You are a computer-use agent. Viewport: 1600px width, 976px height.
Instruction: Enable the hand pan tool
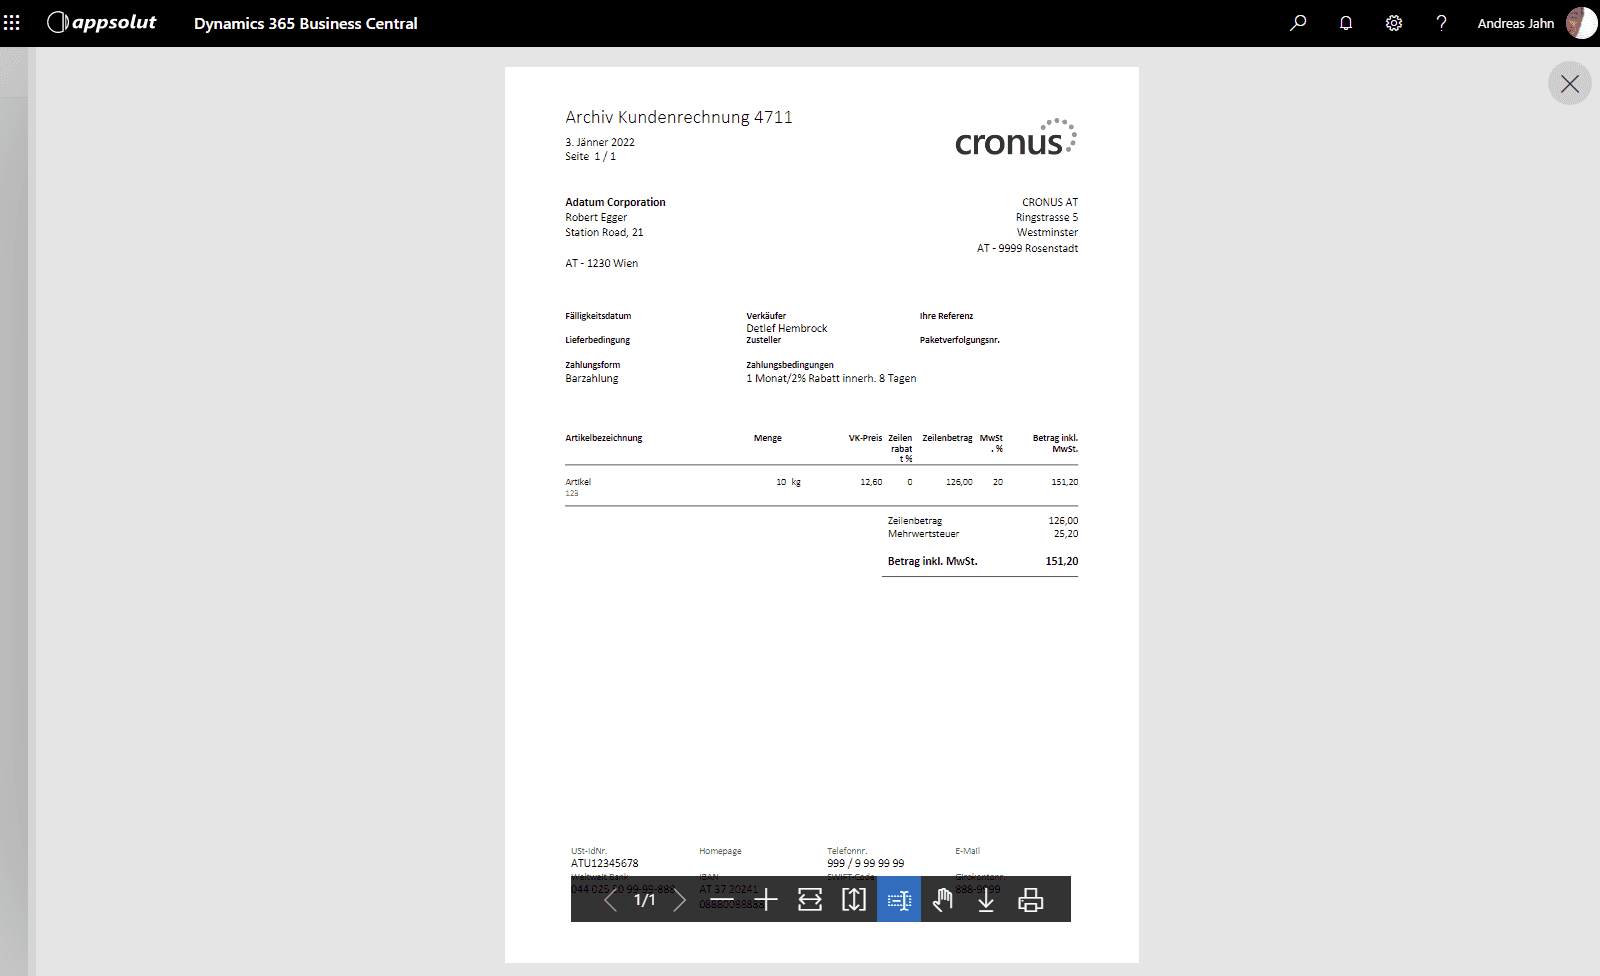tap(942, 900)
